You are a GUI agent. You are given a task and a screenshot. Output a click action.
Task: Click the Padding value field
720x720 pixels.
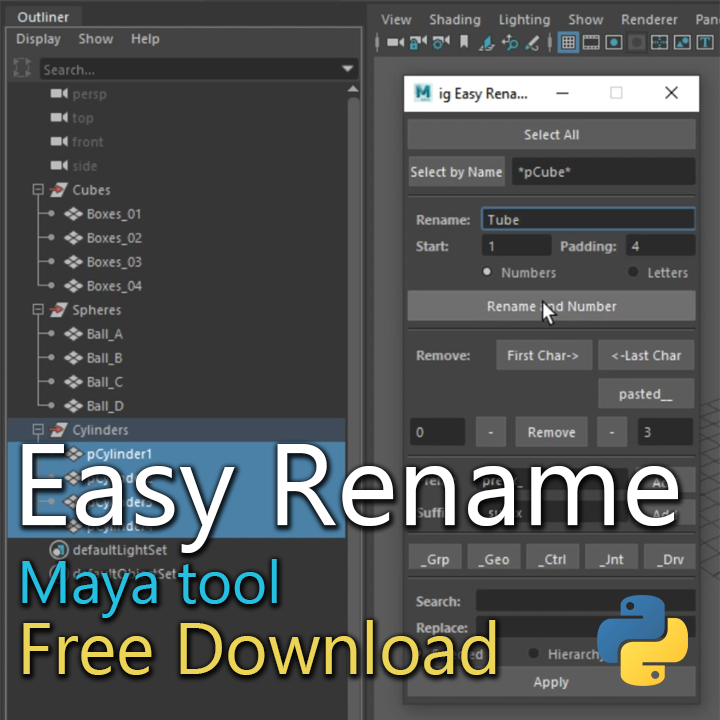(660, 246)
